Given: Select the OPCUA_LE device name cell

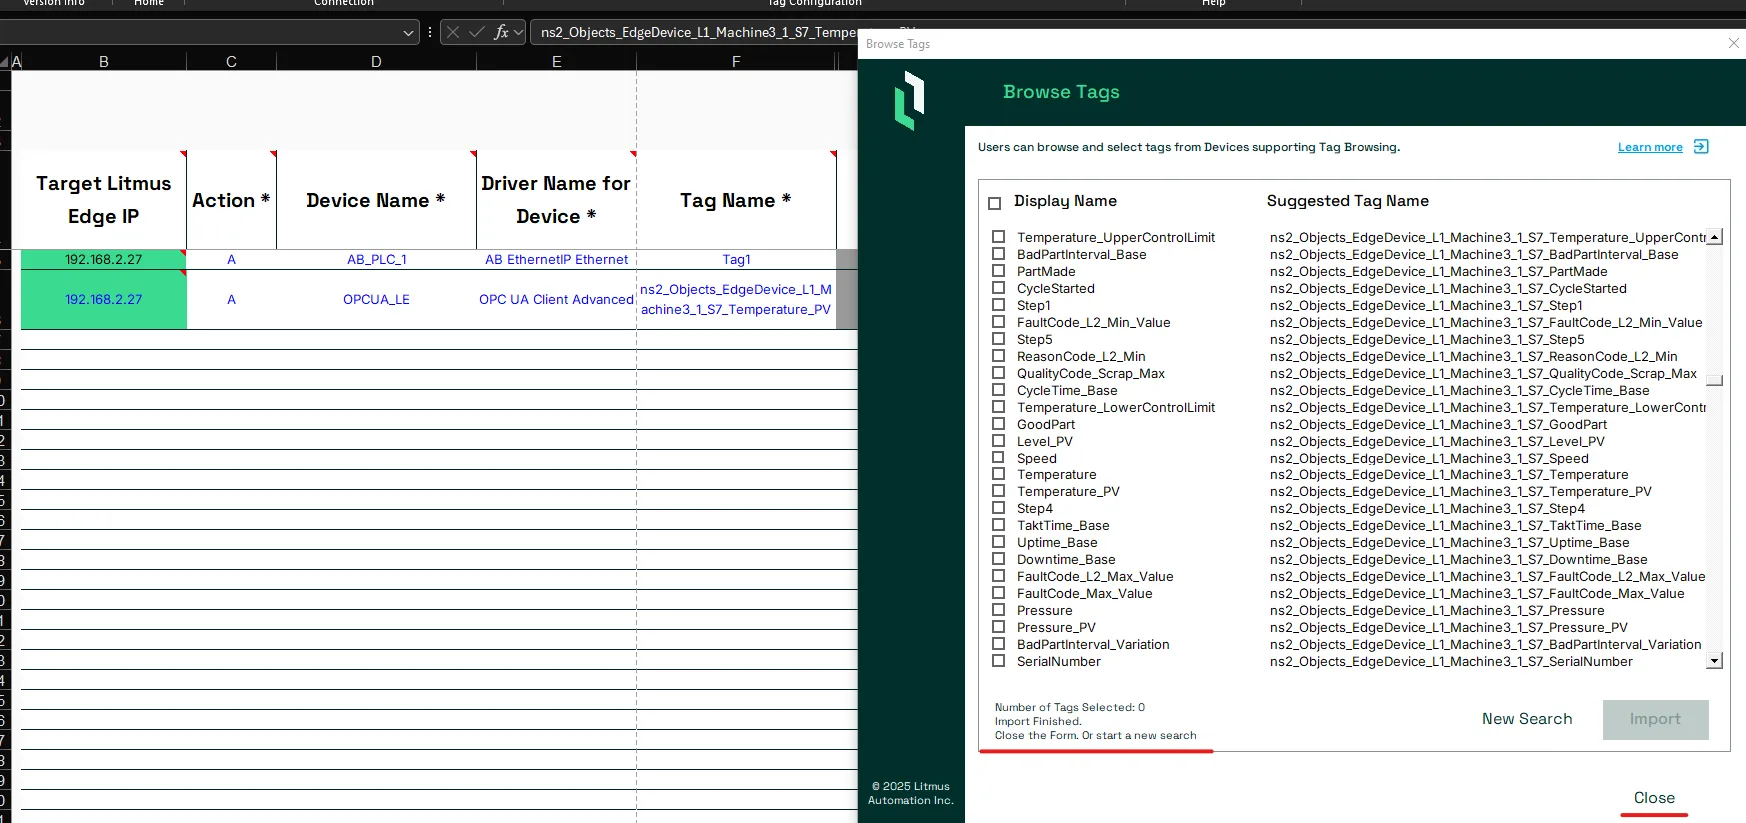Looking at the screenshot, I should [376, 299].
